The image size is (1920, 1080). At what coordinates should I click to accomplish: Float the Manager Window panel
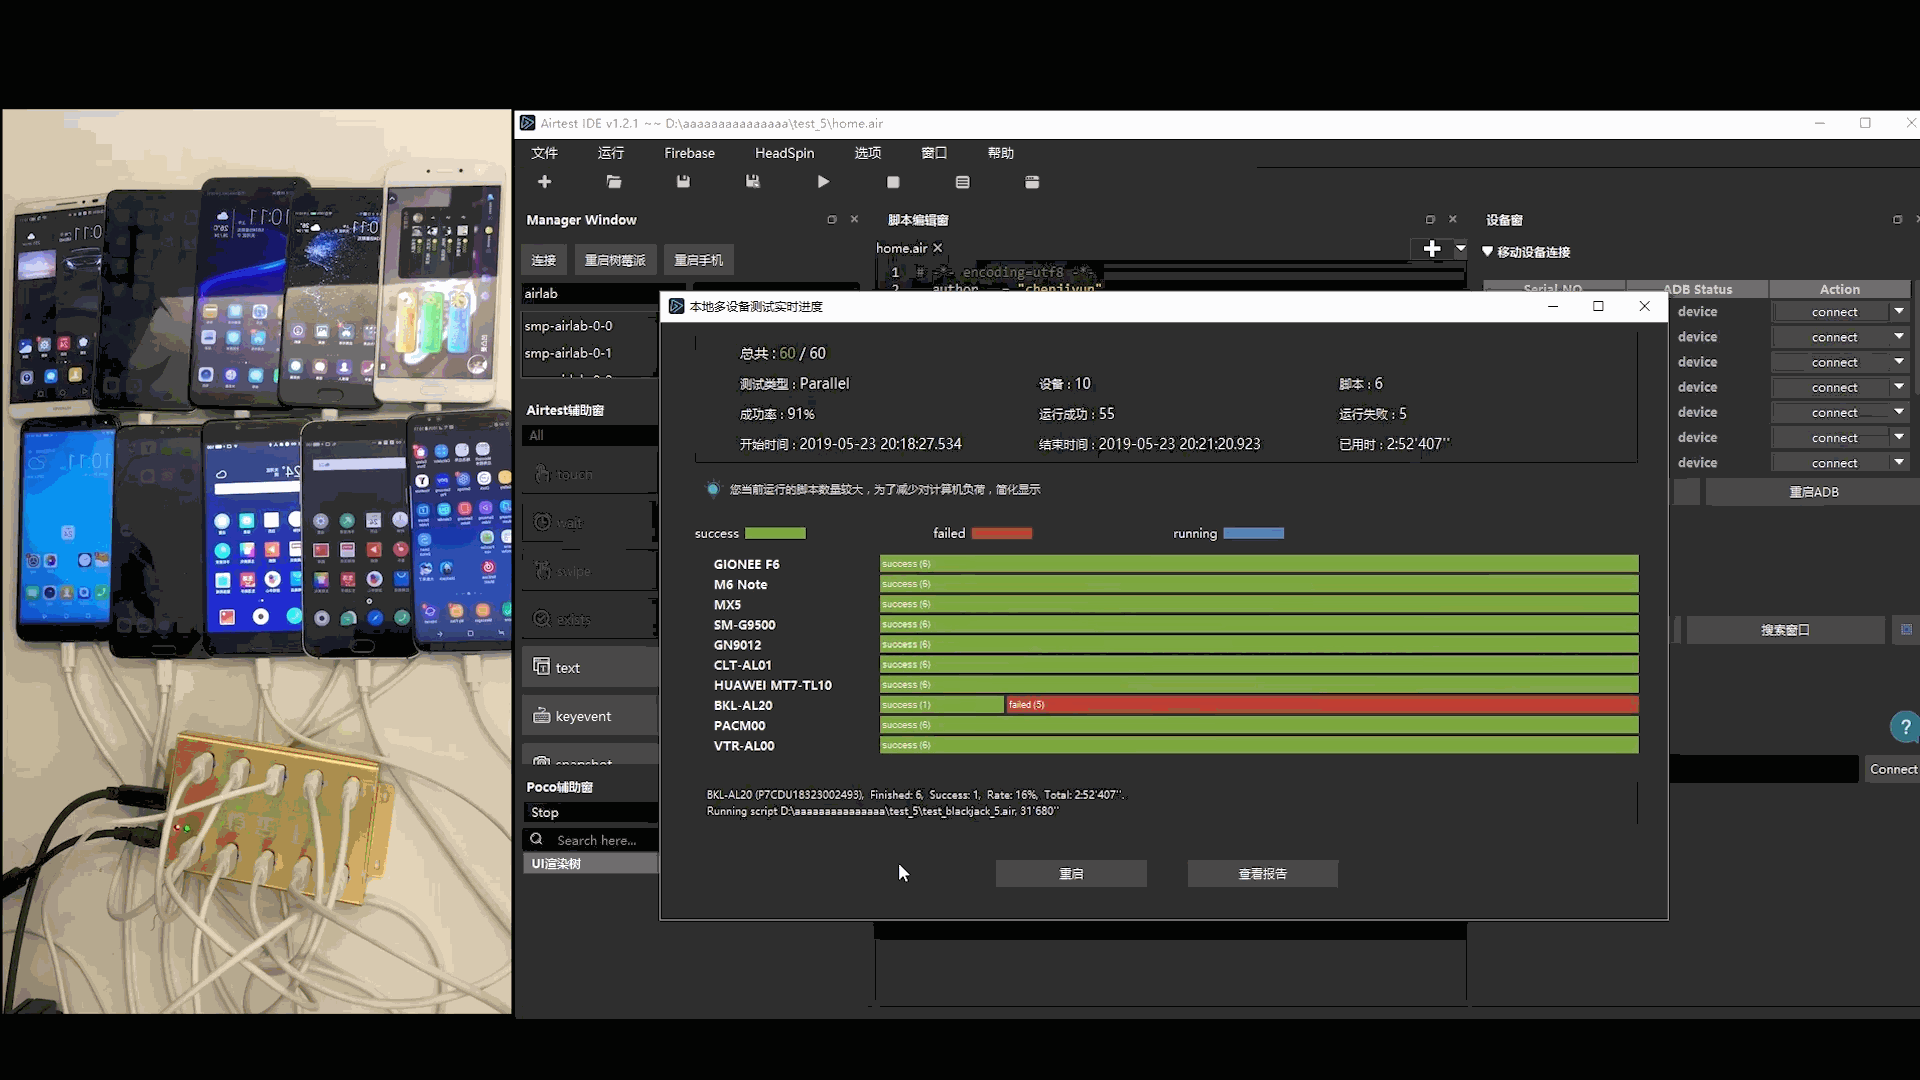[x=831, y=220]
